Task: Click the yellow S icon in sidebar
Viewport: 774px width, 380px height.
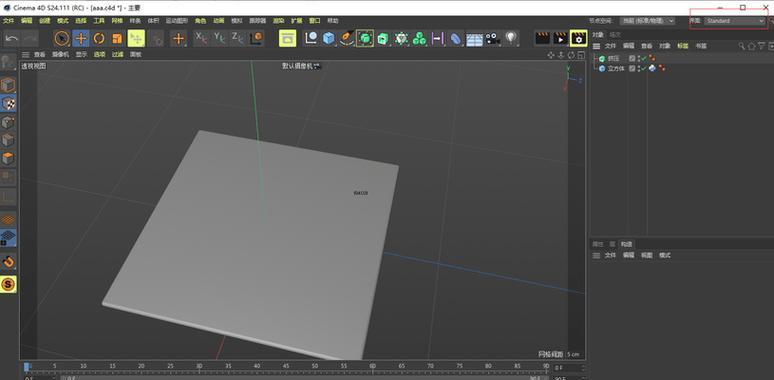Action: 8,284
